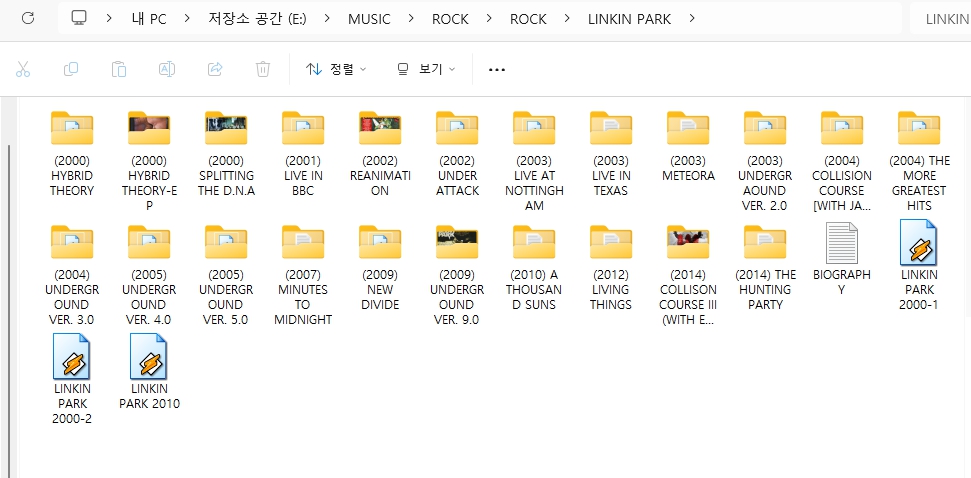971x478 pixels.
Task: Open the three-dots more options menu
Action: pyautogui.click(x=497, y=69)
